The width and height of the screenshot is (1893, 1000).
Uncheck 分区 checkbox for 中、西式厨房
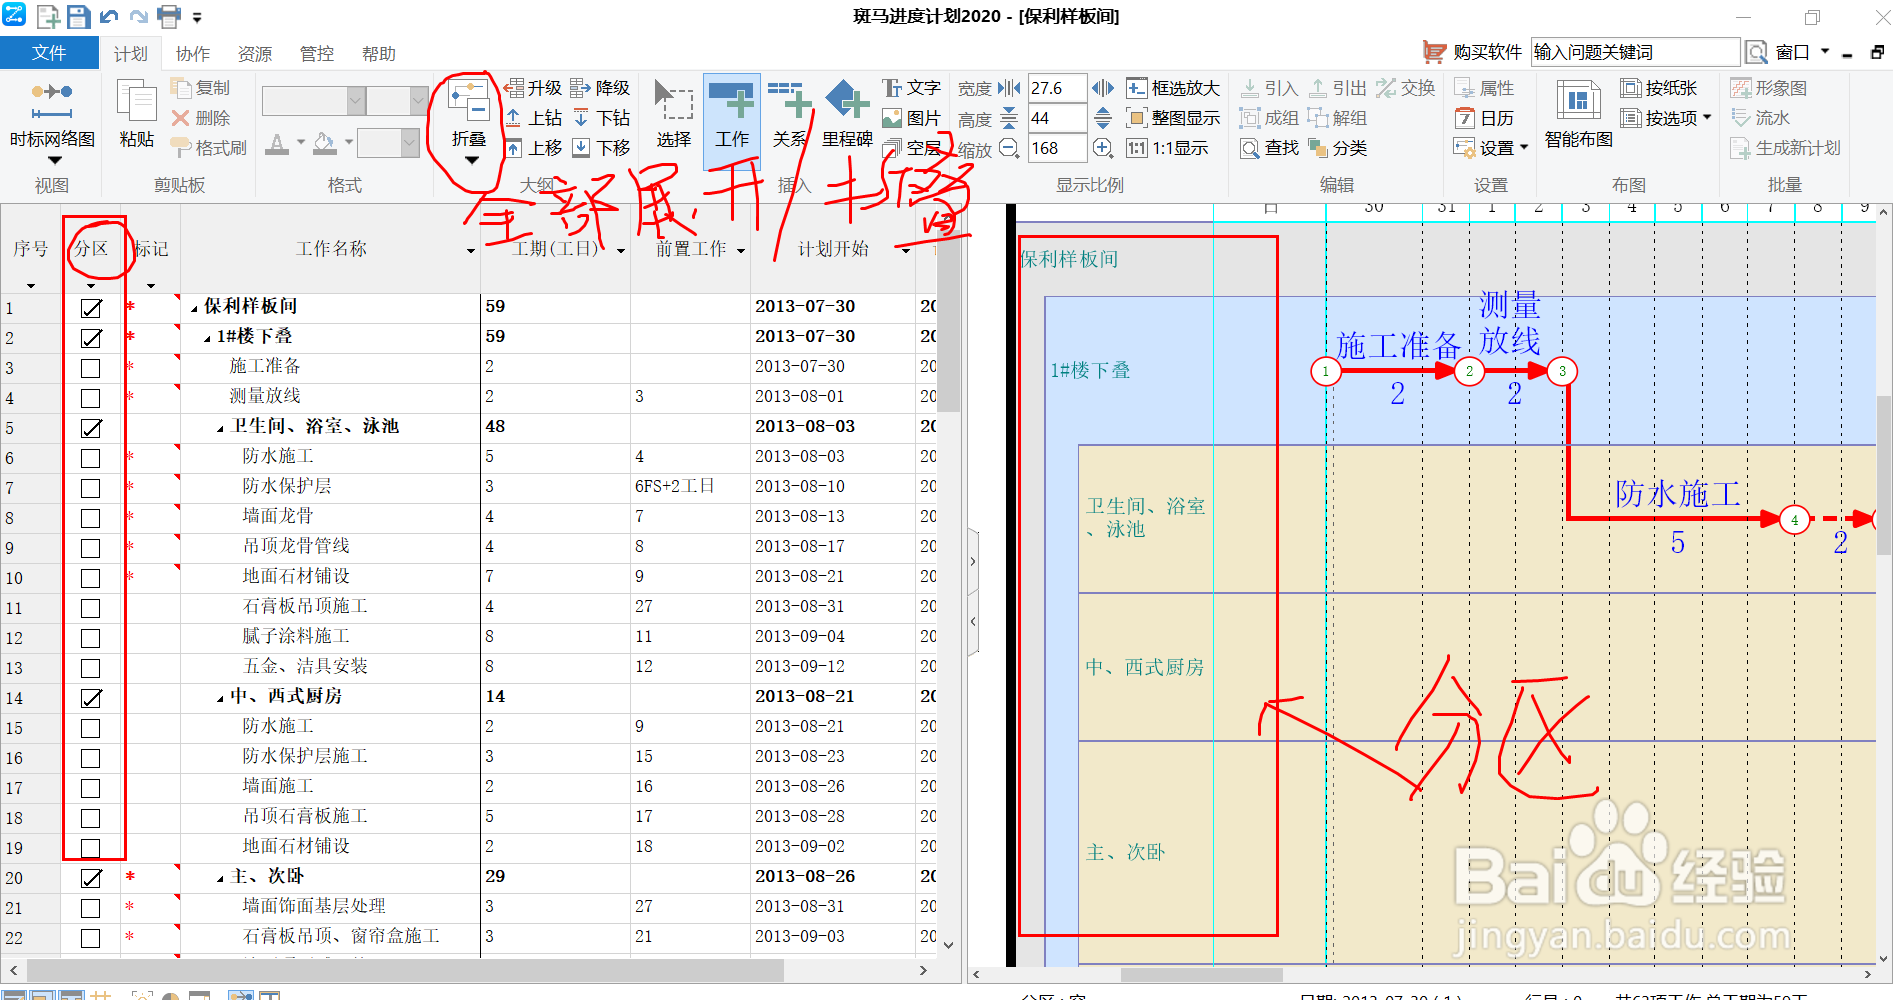91,698
